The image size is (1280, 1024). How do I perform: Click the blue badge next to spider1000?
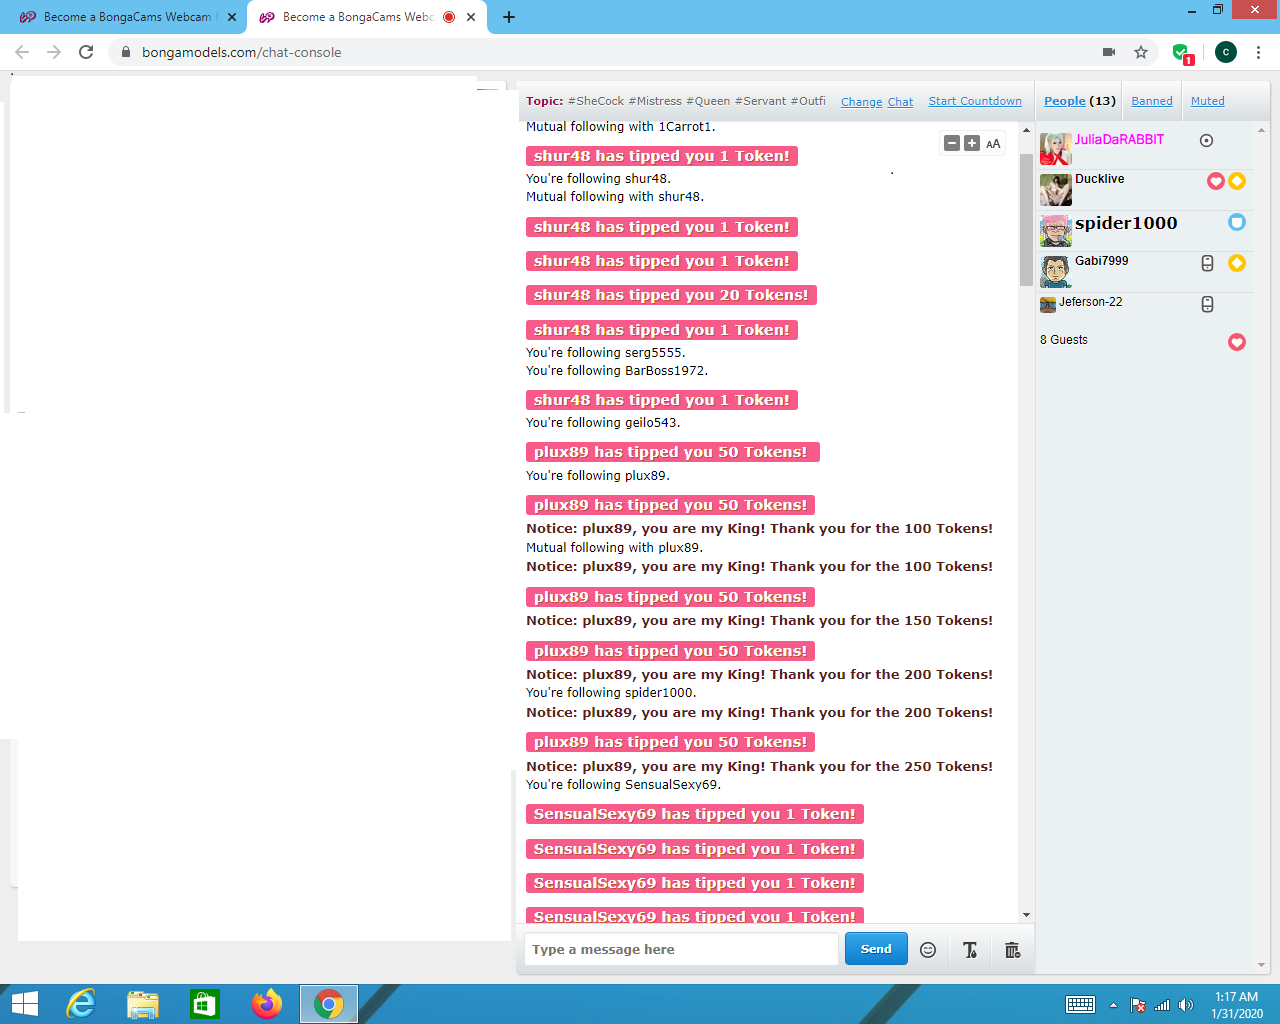1237,222
